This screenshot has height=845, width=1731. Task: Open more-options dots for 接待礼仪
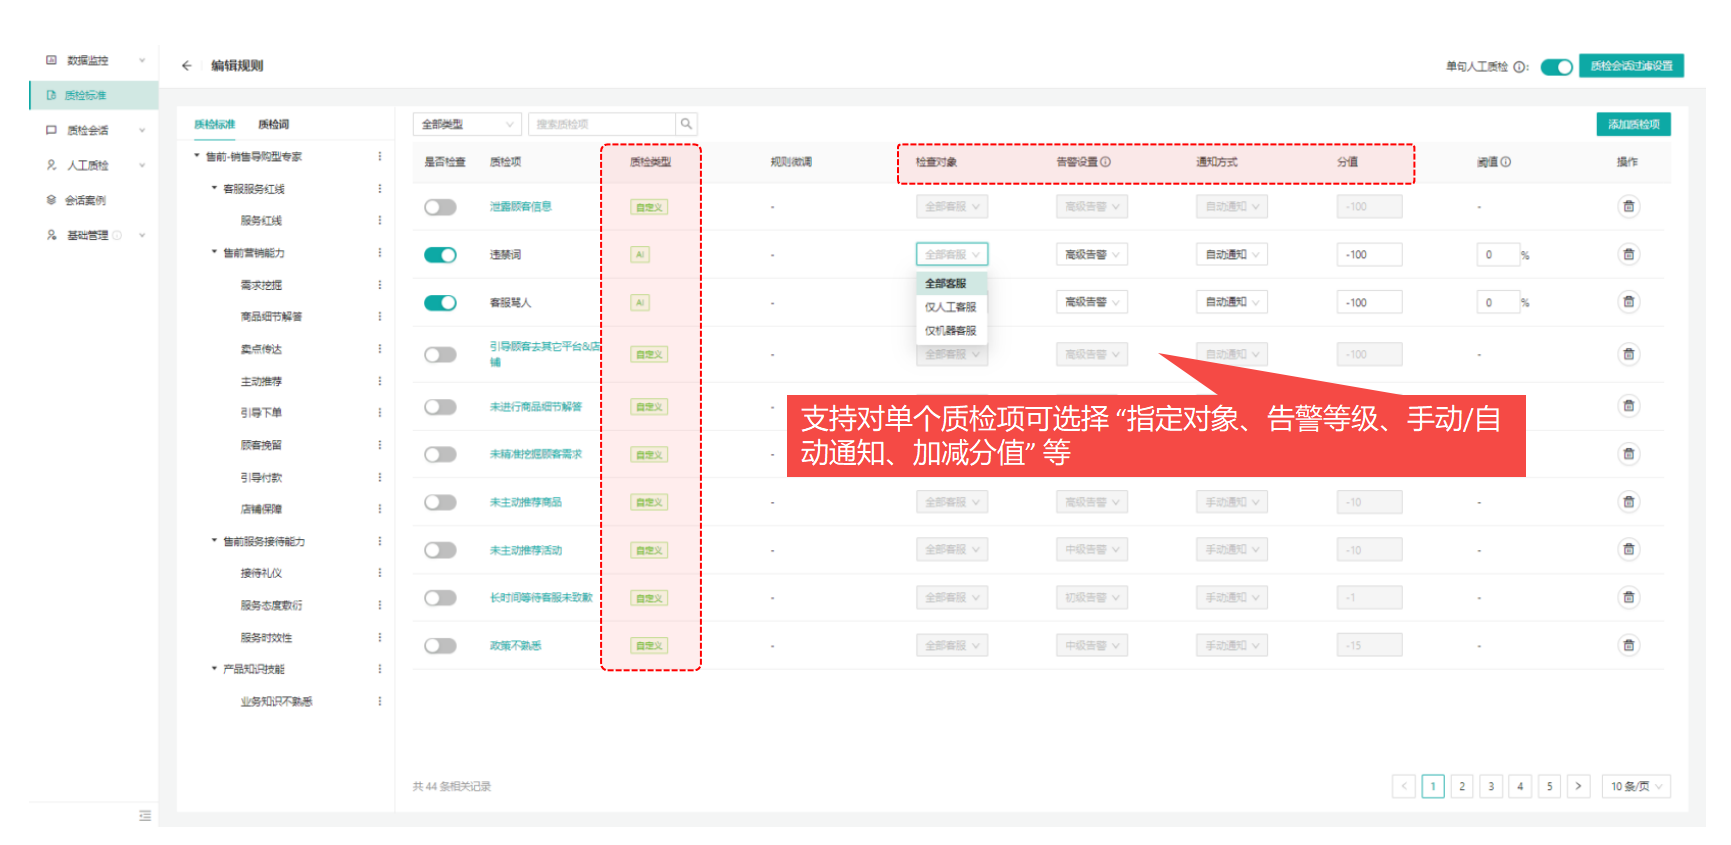[x=380, y=573]
